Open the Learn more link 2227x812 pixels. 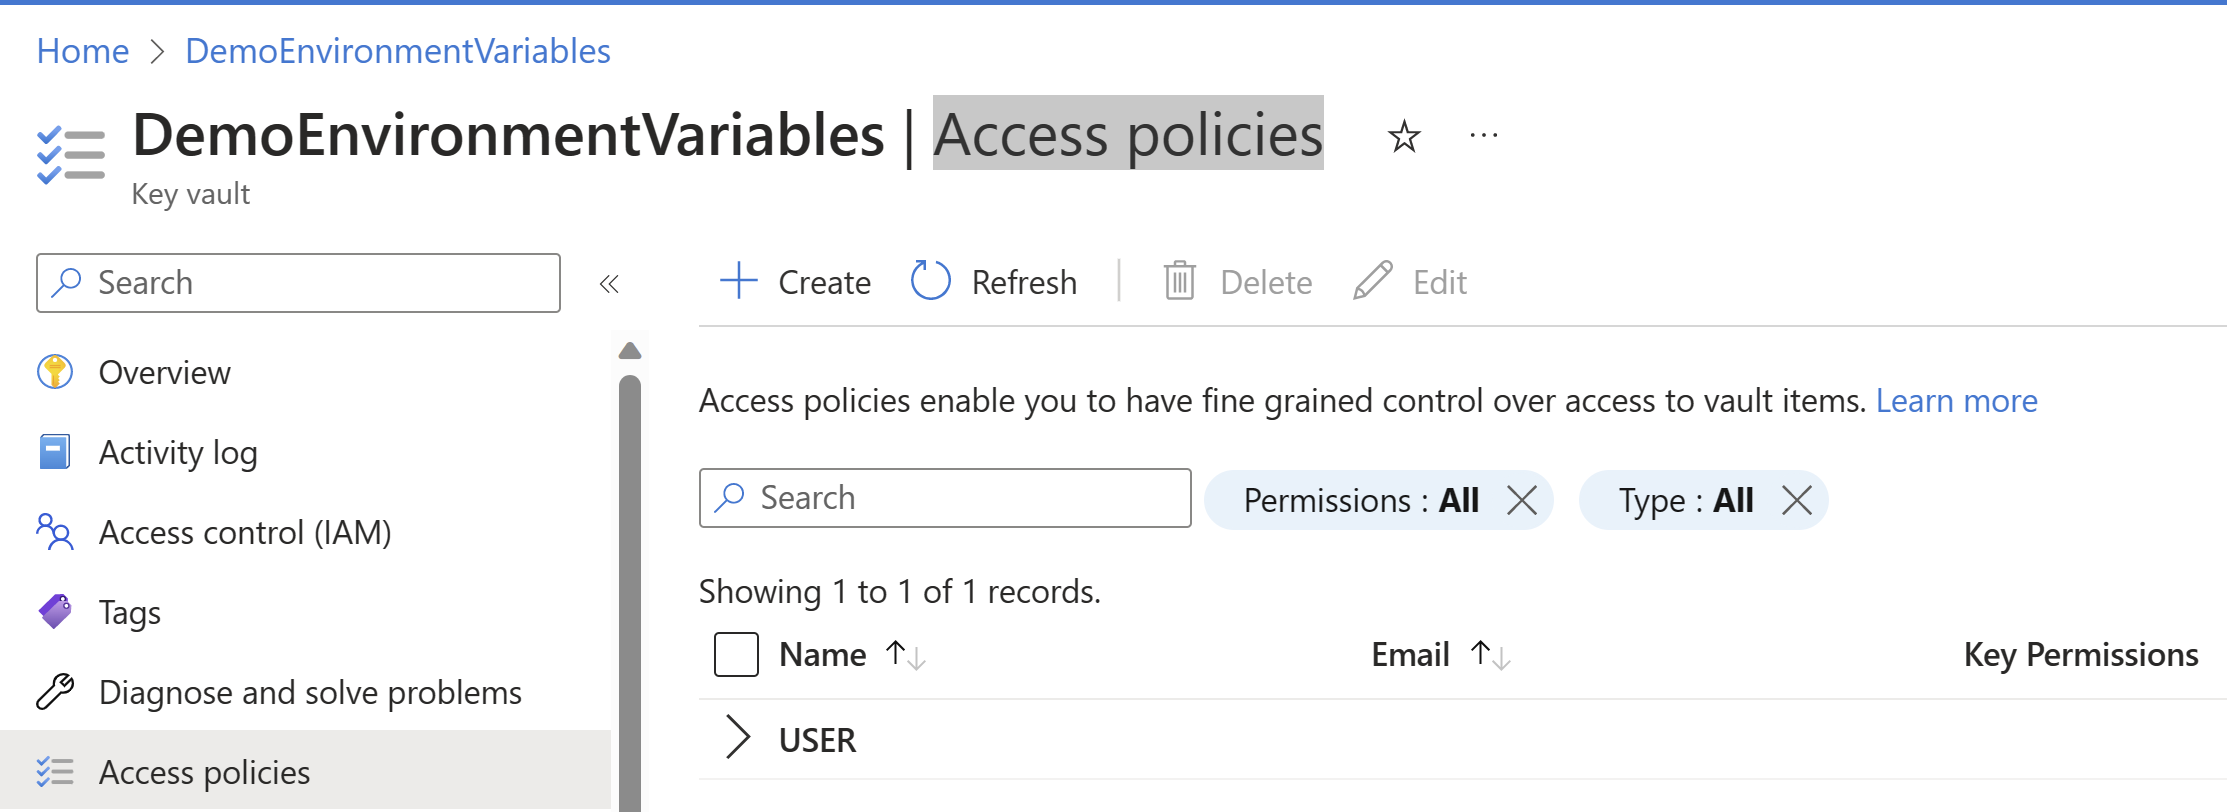(1956, 401)
